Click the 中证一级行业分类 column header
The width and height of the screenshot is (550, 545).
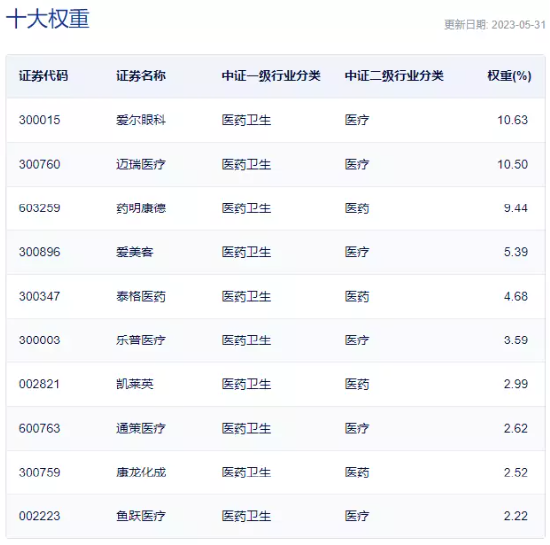pos(271,76)
